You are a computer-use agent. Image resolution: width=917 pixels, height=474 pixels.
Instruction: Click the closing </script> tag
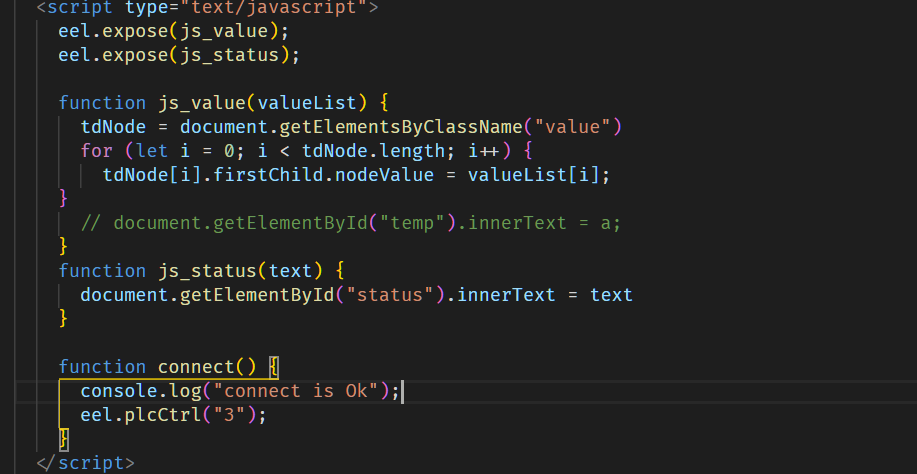pos(85,463)
